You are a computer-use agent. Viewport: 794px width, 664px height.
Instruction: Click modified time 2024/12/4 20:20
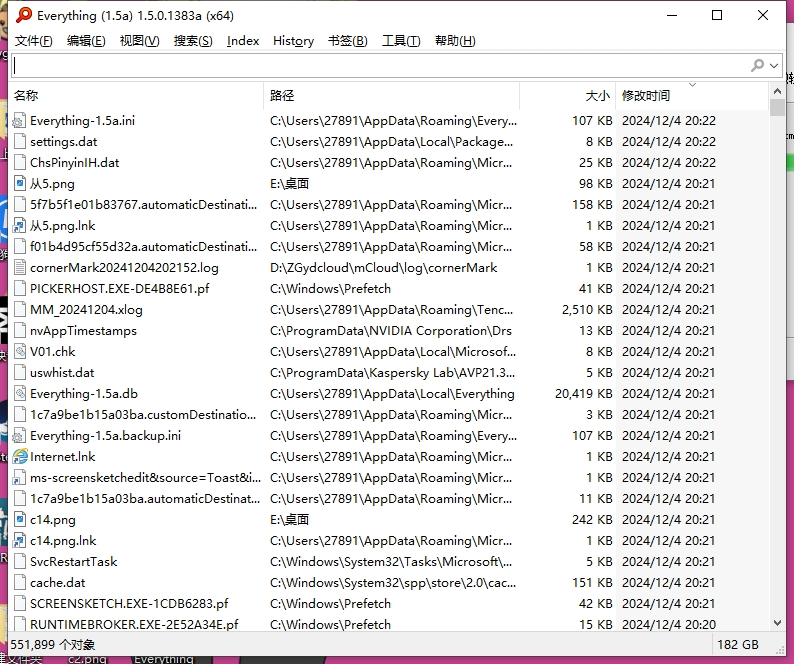coord(669,624)
